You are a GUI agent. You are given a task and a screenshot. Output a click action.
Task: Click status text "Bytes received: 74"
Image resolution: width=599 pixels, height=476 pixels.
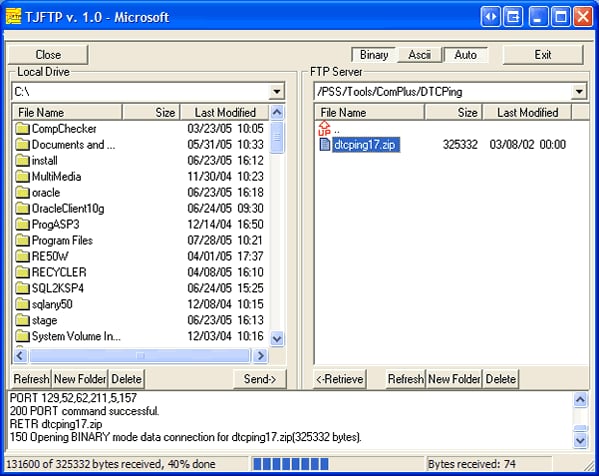472,464
